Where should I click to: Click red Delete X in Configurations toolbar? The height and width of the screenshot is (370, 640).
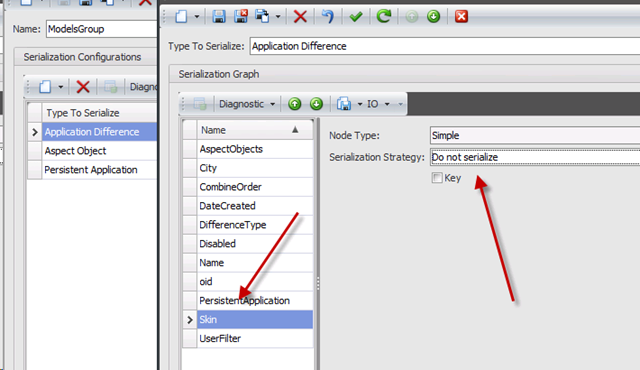click(83, 87)
